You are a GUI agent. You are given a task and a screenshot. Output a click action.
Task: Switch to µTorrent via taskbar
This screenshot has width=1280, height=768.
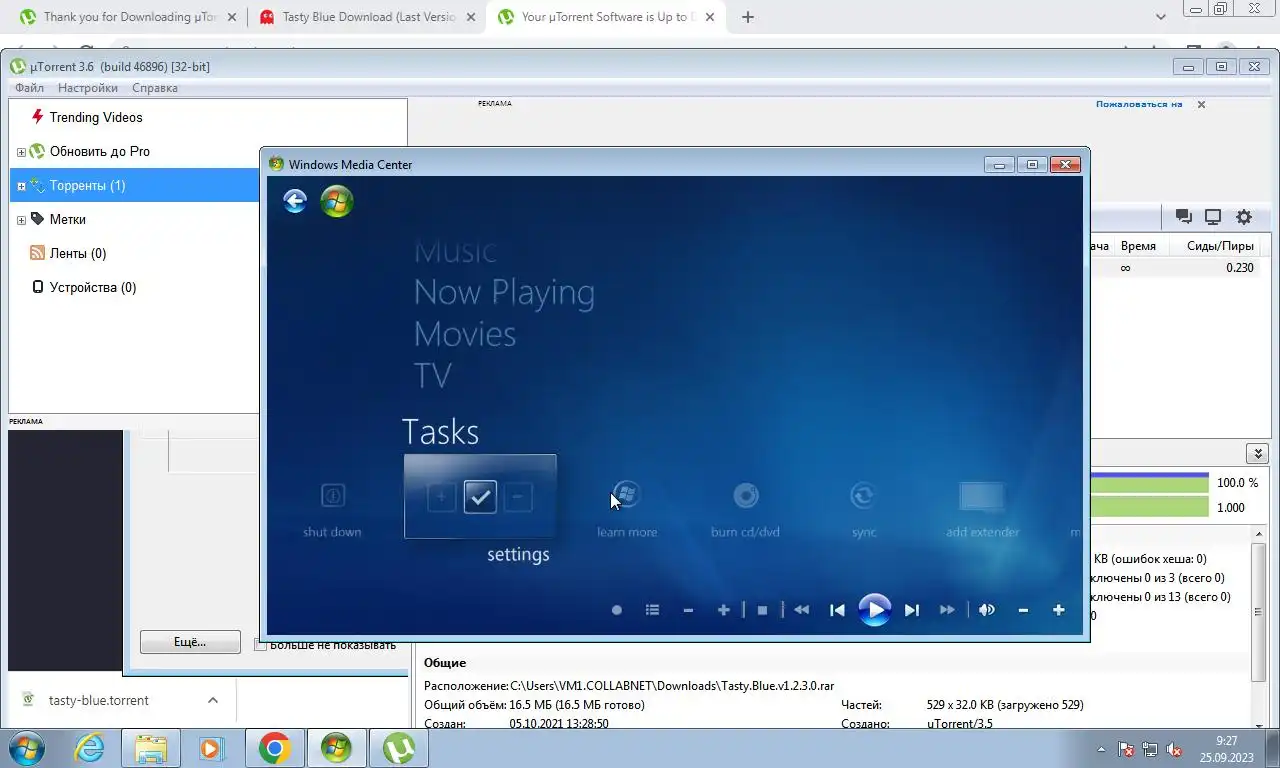coord(399,748)
